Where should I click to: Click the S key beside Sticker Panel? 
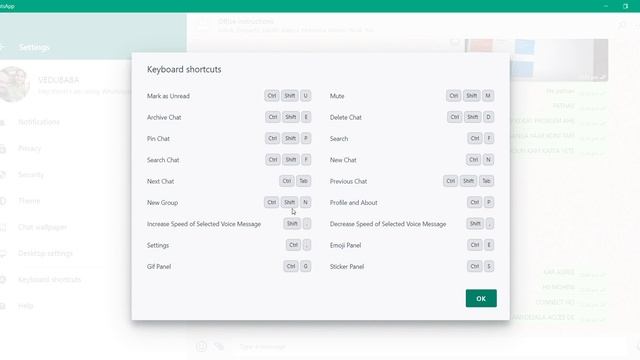click(489, 266)
